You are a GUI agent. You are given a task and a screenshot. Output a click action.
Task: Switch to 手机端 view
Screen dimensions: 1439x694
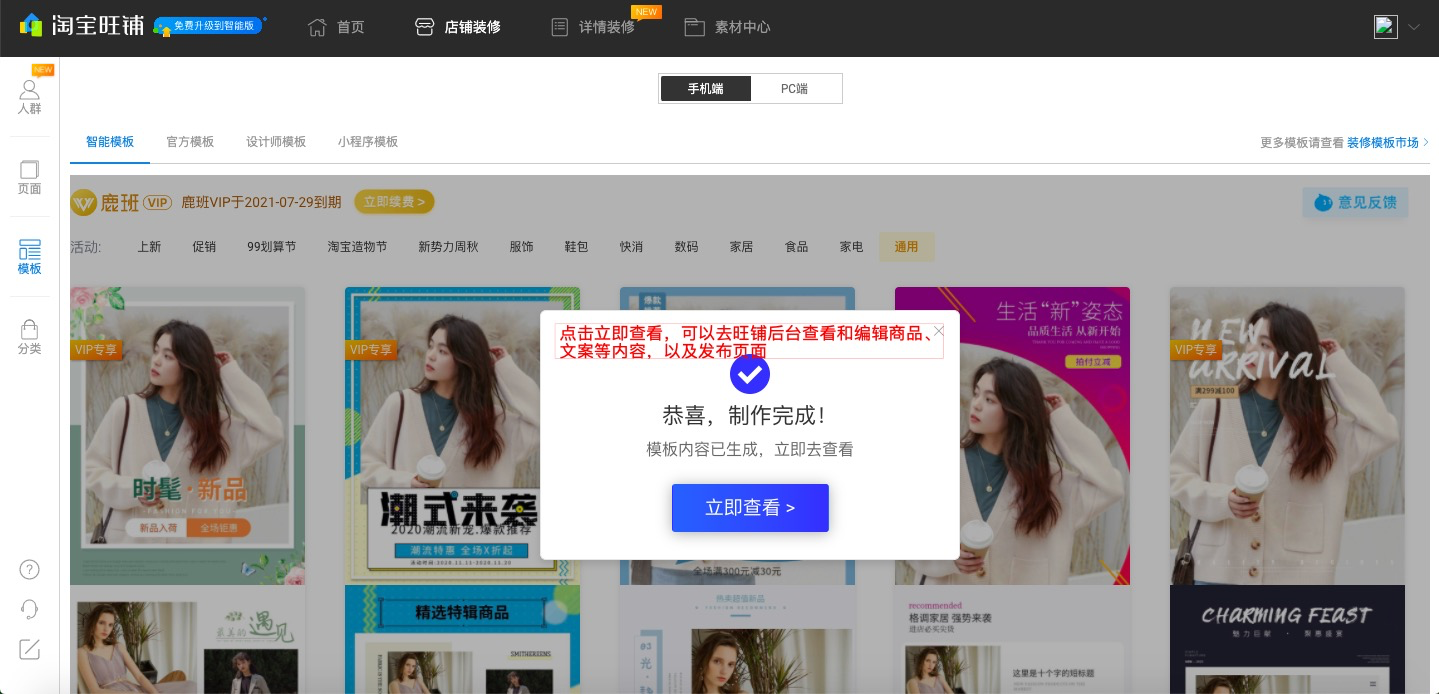(705, 88)
